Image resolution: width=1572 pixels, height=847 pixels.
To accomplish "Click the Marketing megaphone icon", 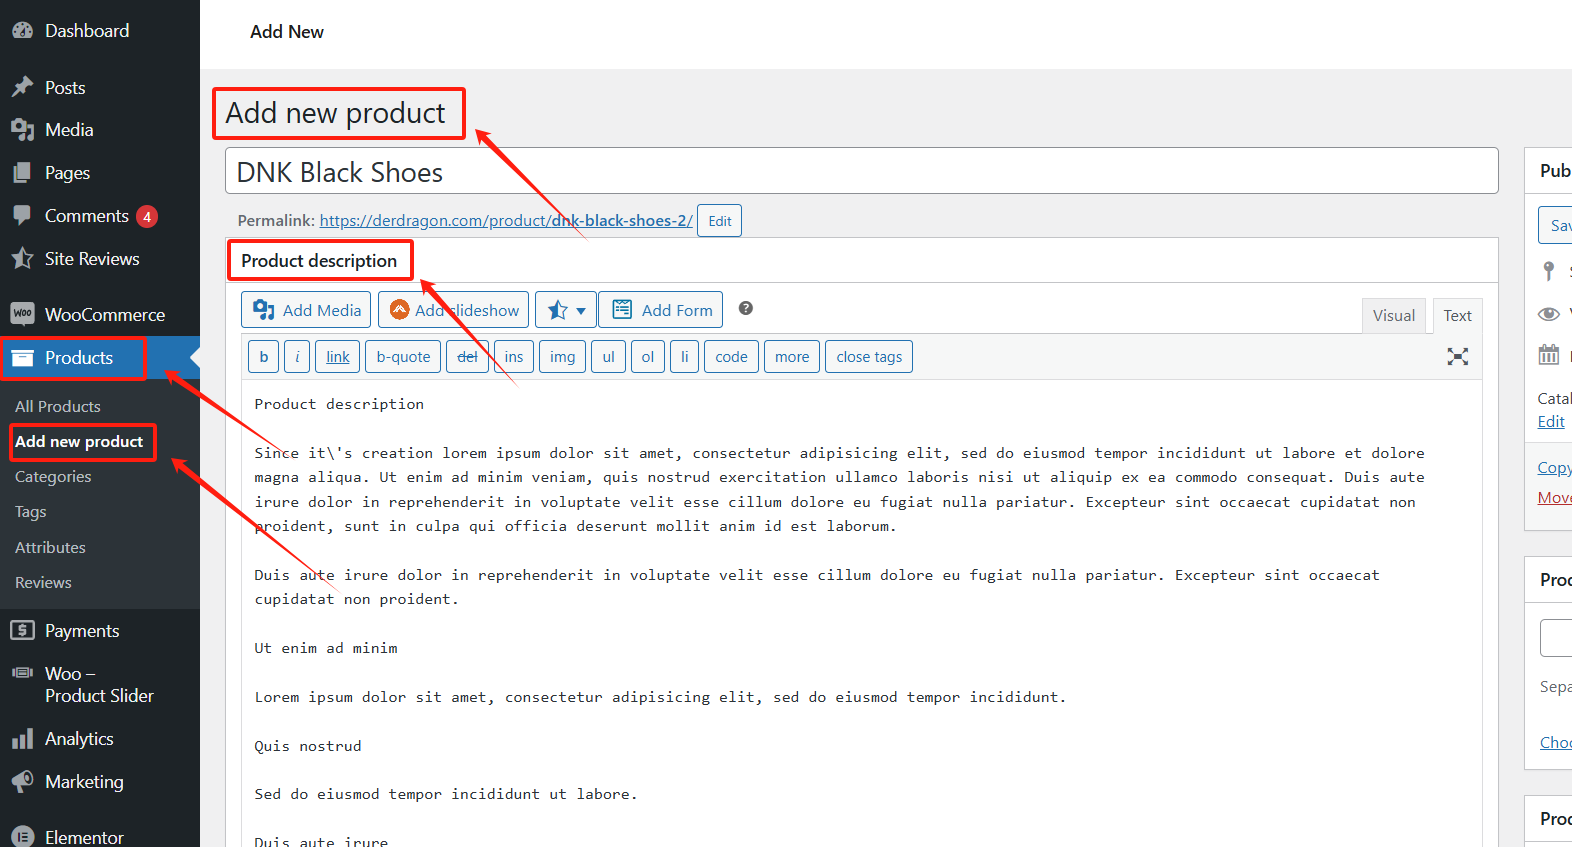I will [22, 782].
